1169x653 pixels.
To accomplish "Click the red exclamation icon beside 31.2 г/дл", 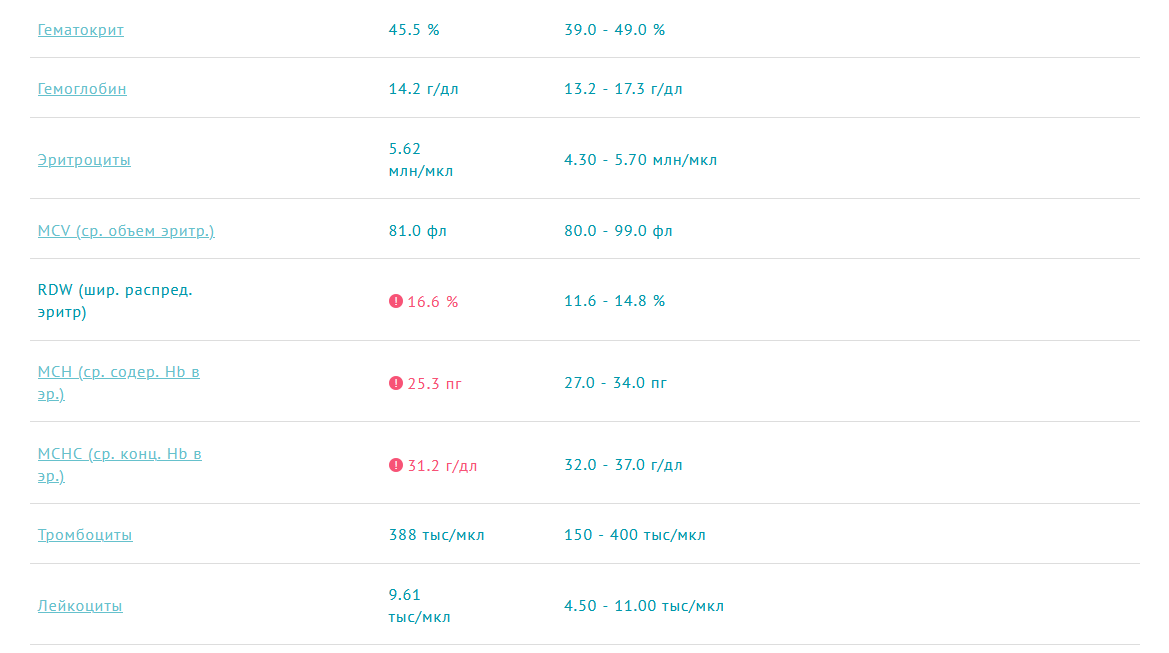I will (x=395, y=465).
